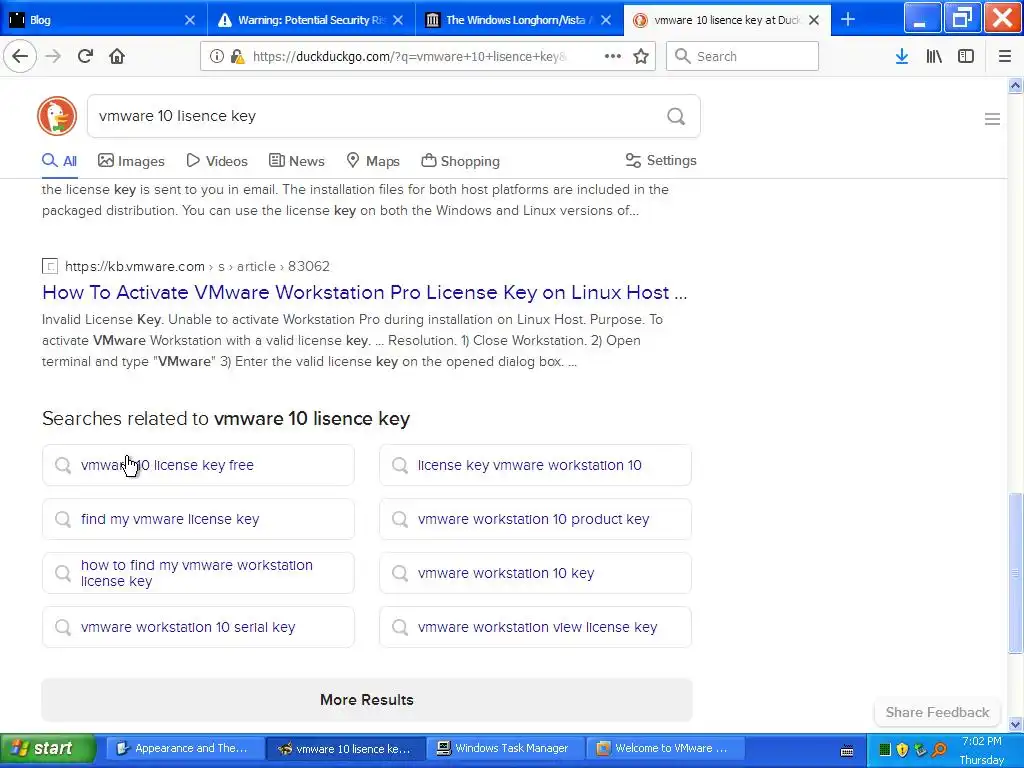Bookmark this page with star icon
Image resolution: width=1024 pixels, height=768 pixels.
pyautogui.click(x=641, y=56)
